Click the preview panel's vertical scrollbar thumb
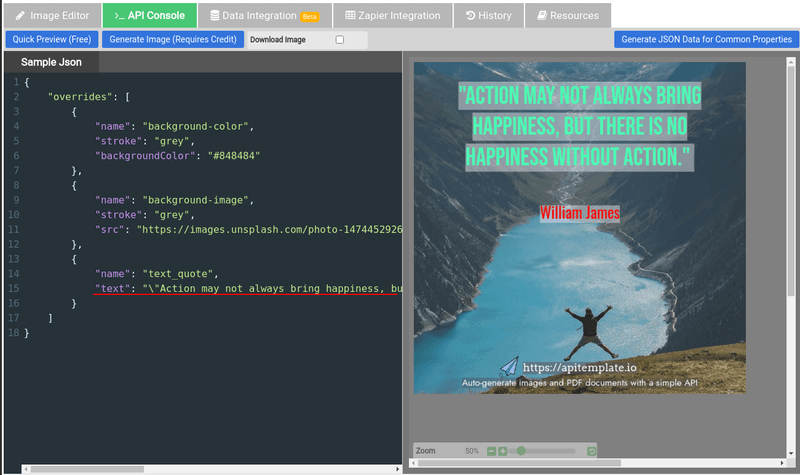Viewport: 800px width, 475px height. 791,179
